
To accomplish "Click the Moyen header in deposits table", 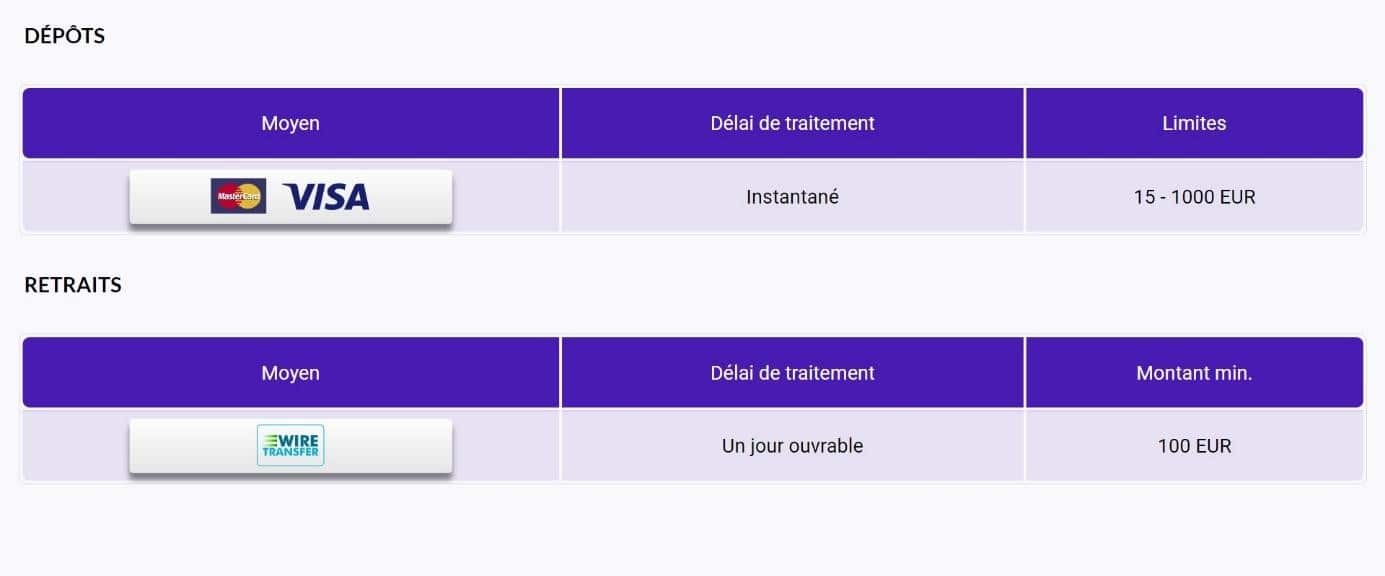I will (x=291, y=123).
